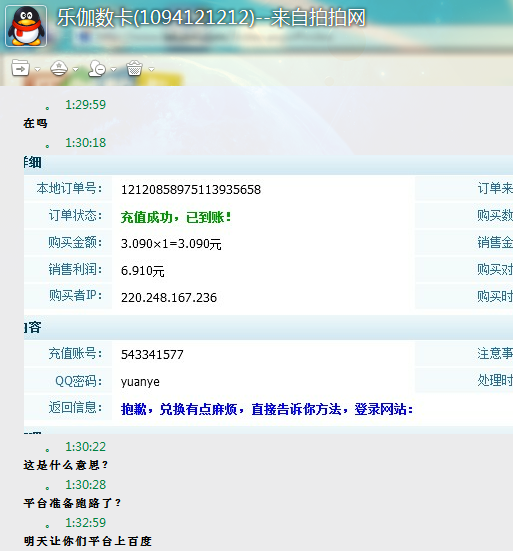Click the label 充值账号:
This screenshot has height=551, width=513.
[75, 354]
